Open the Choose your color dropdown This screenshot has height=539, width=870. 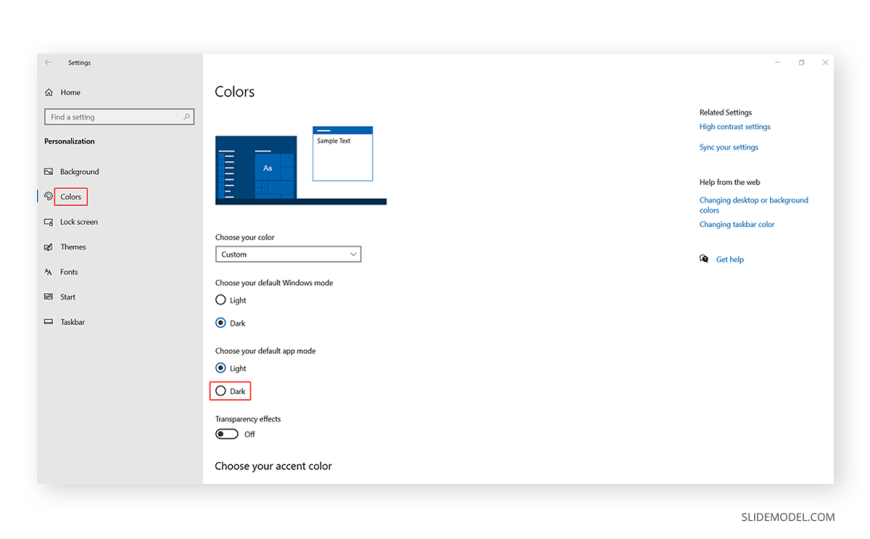click(x=288, y=254)
